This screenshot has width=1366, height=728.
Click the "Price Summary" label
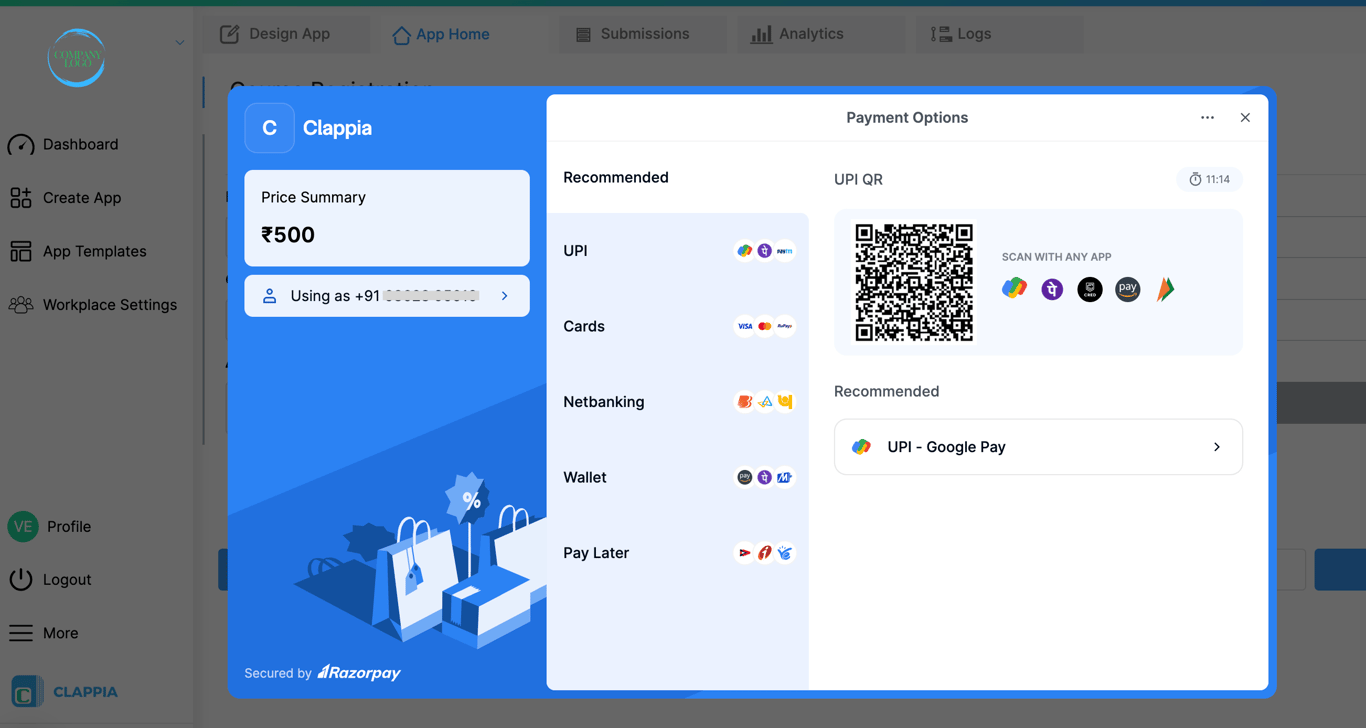pos(313,197)
